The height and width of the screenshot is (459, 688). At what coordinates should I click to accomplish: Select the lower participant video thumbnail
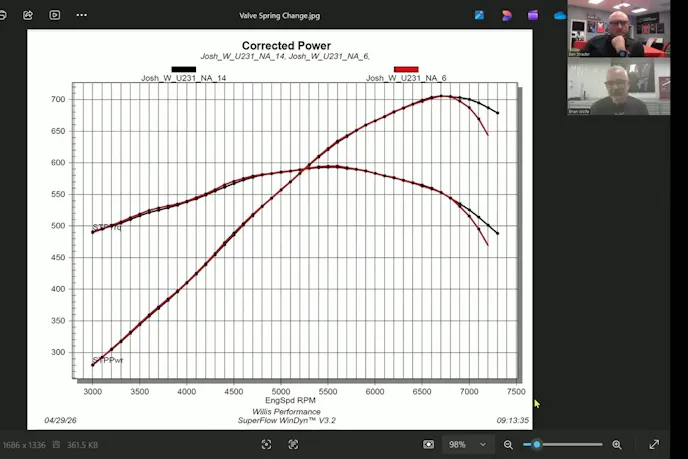pos(619,86)
